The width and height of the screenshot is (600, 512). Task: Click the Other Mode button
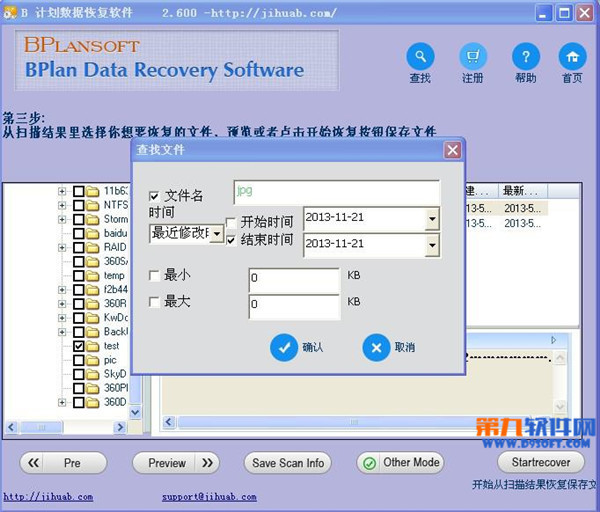(400, 463)
